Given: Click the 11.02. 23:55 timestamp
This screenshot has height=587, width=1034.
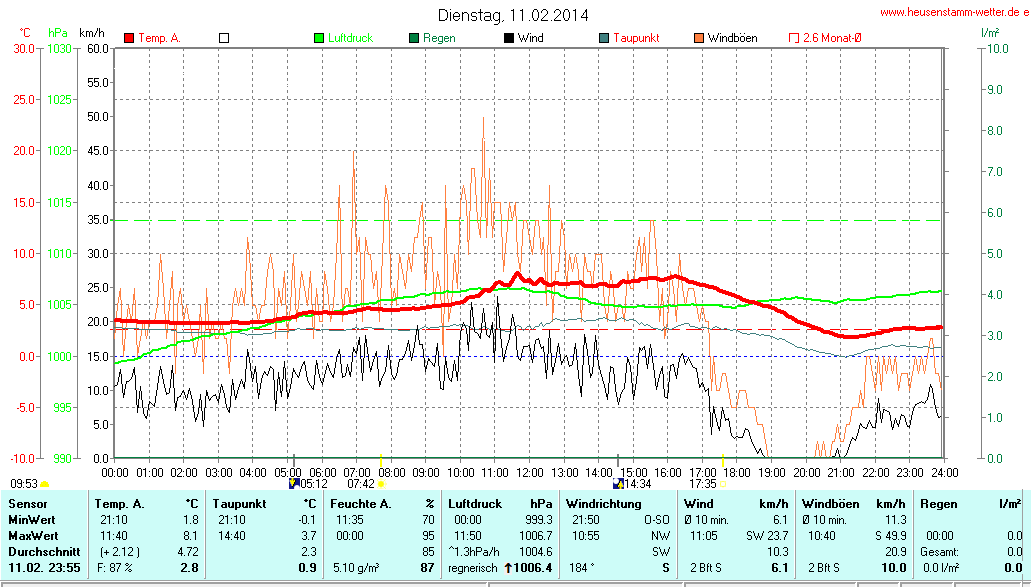Looking at the screenshot, I should (44, 568).
